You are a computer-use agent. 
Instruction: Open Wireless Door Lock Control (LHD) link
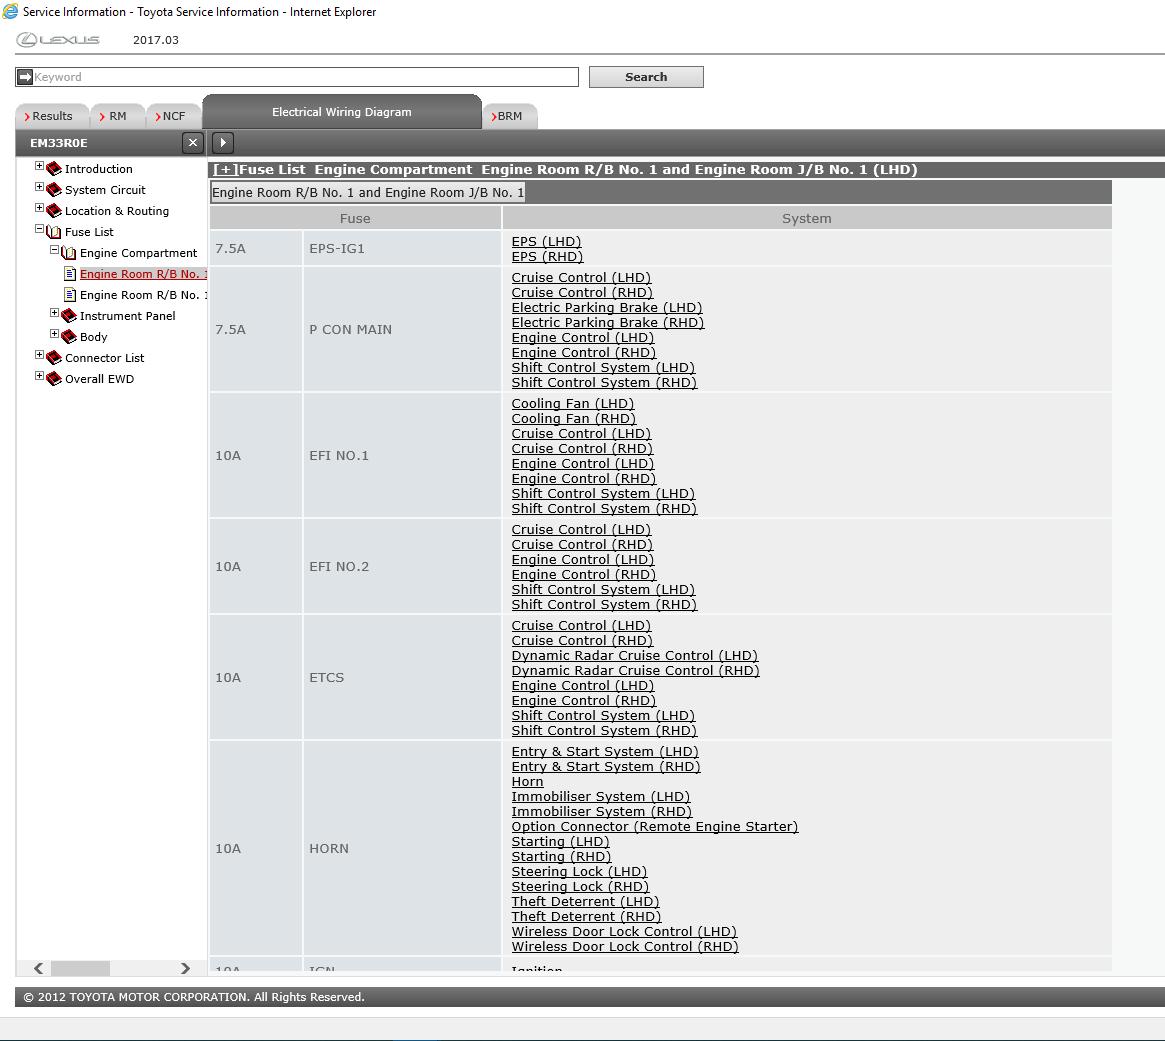(x=624, y=932)
